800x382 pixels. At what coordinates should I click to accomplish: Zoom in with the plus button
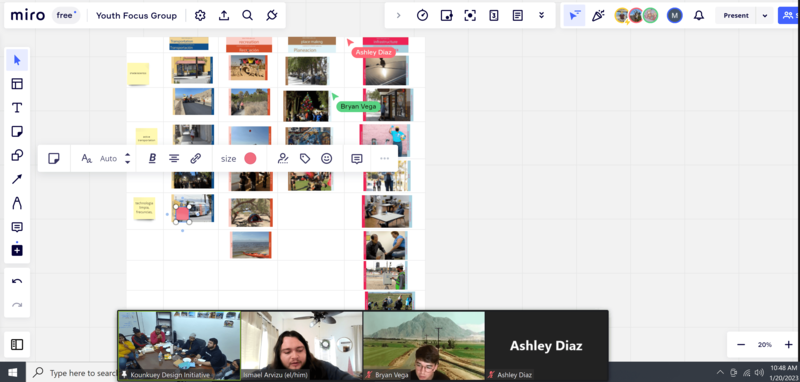coord(788,345)
